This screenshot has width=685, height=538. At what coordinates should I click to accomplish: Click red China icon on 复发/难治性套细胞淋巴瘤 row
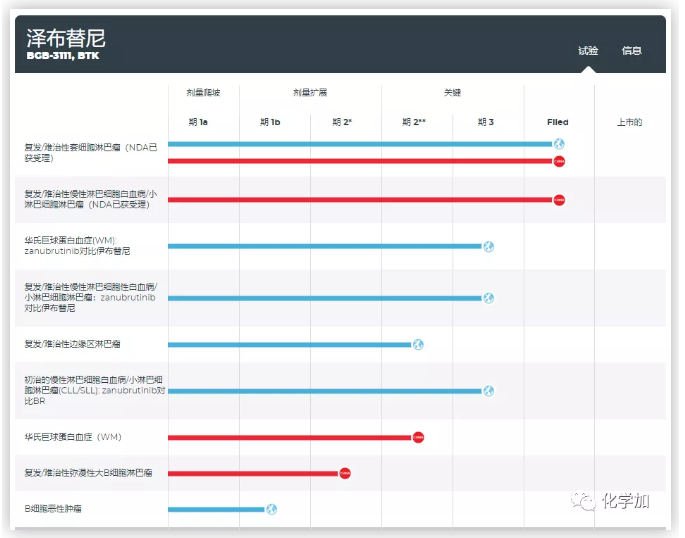pos(559,160)
